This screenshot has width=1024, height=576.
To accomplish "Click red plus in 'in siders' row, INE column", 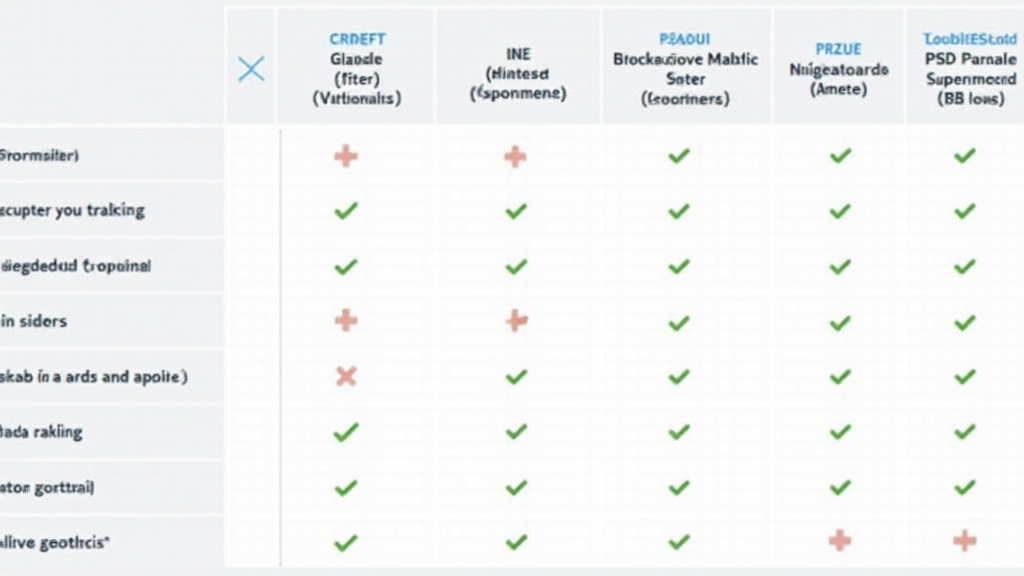I will pyautogui.click(x=516, y=321).
